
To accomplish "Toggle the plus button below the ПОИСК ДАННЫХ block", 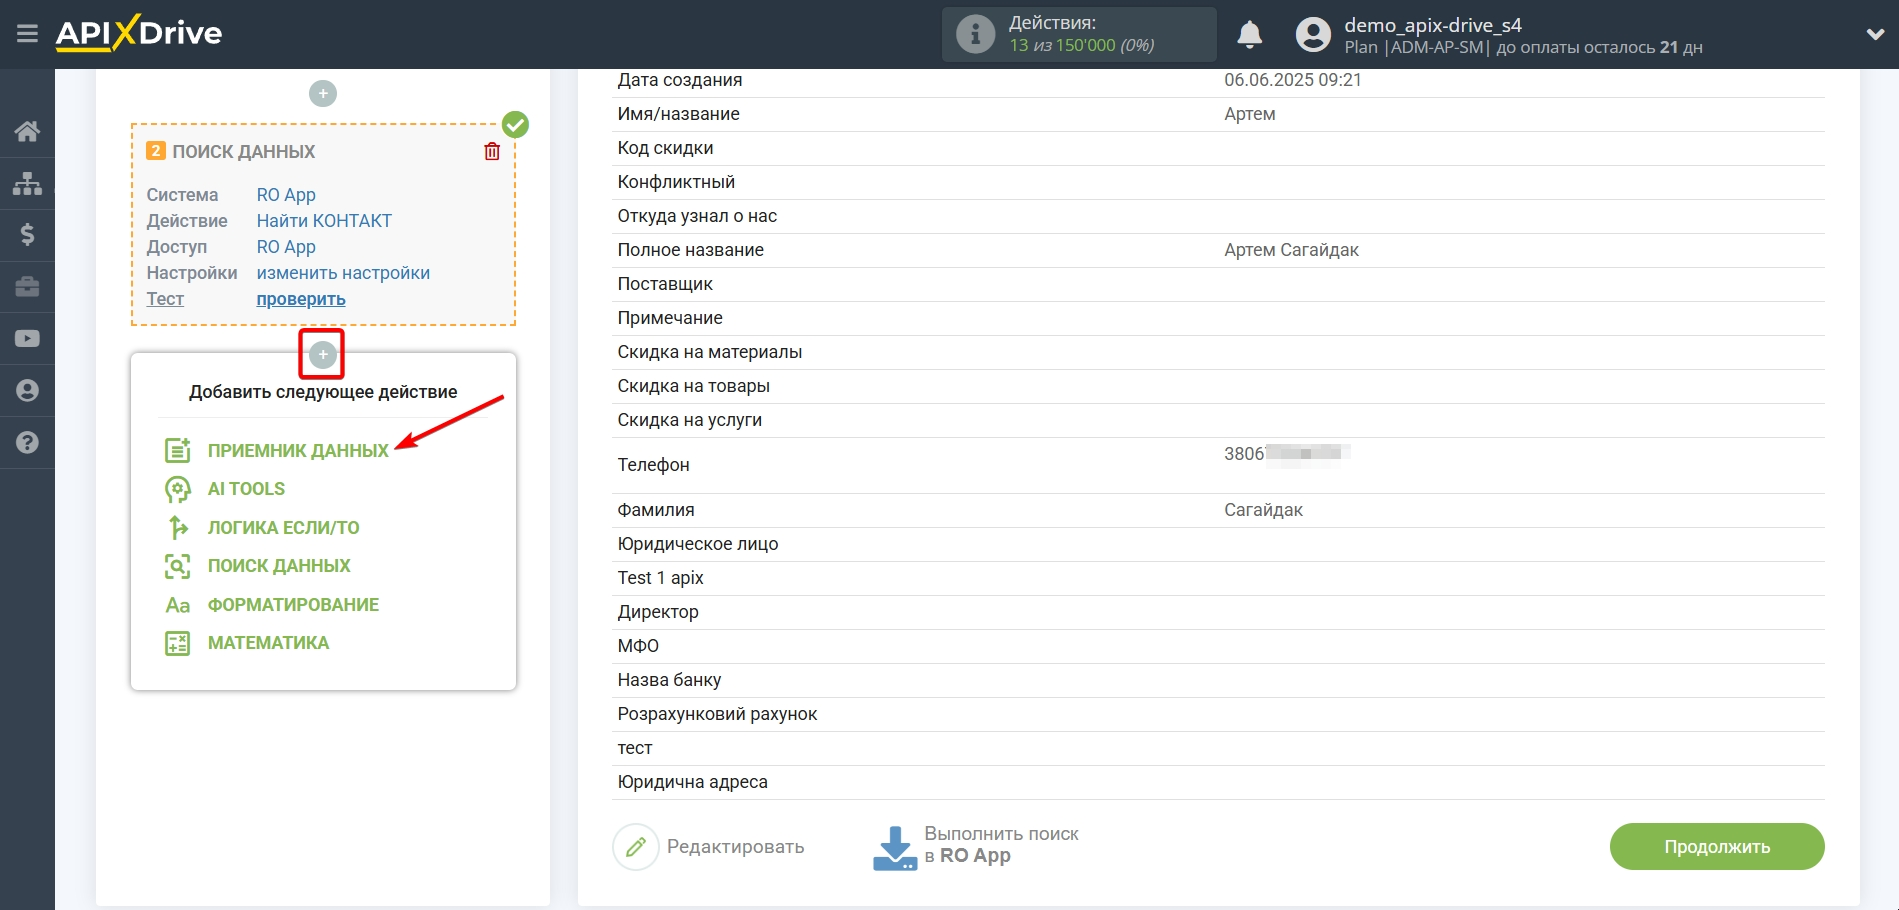I will coord(322,354).
